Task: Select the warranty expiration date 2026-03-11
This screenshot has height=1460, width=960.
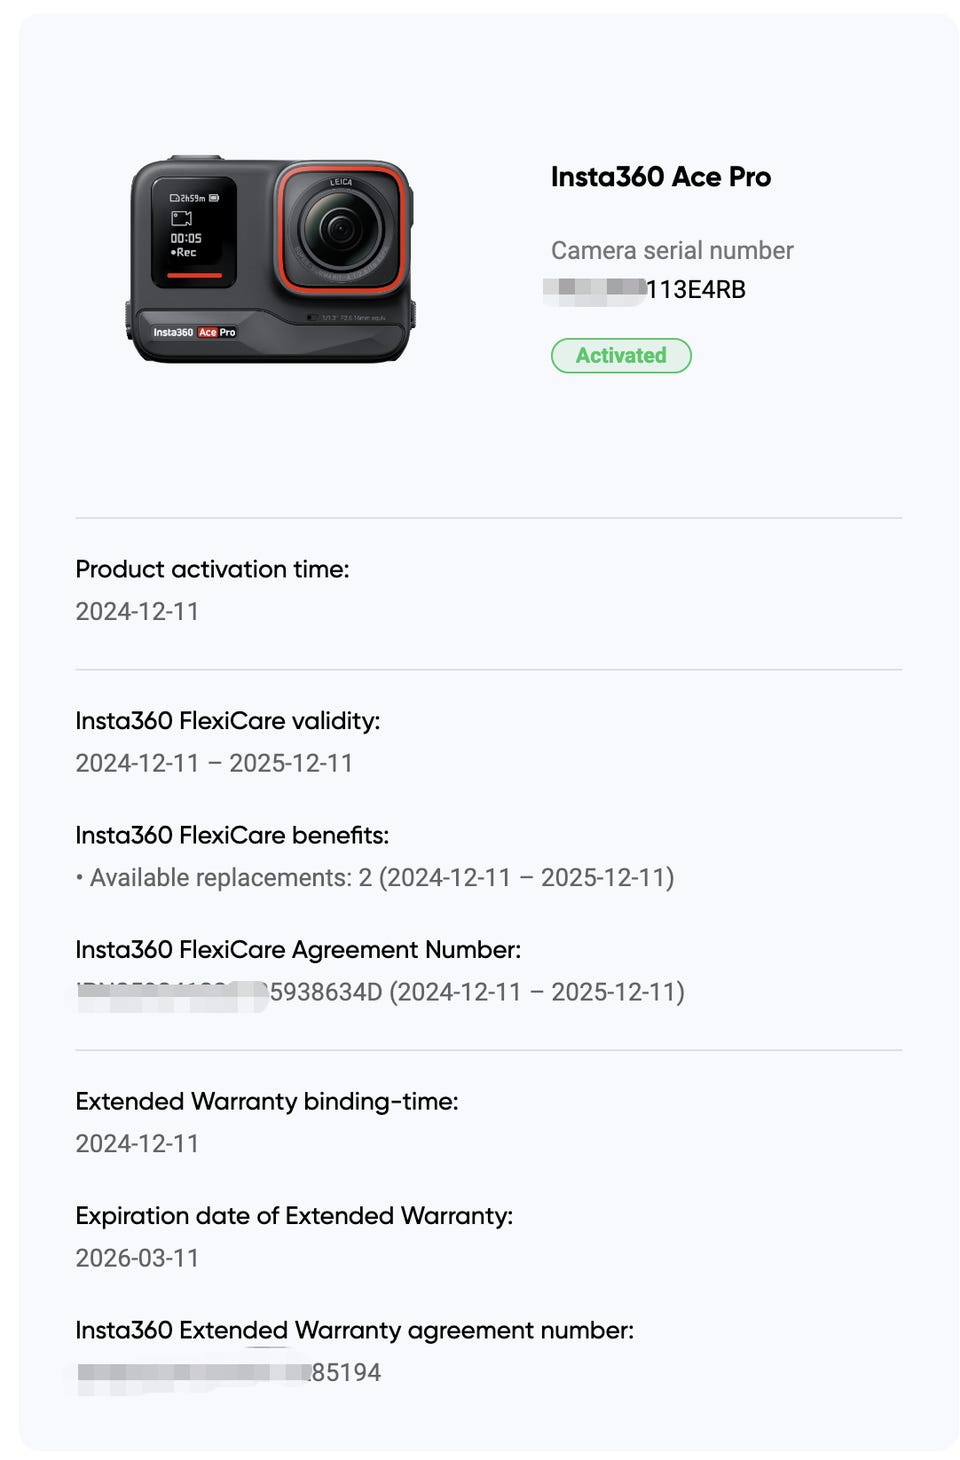Action: [x=137, y=1258]
